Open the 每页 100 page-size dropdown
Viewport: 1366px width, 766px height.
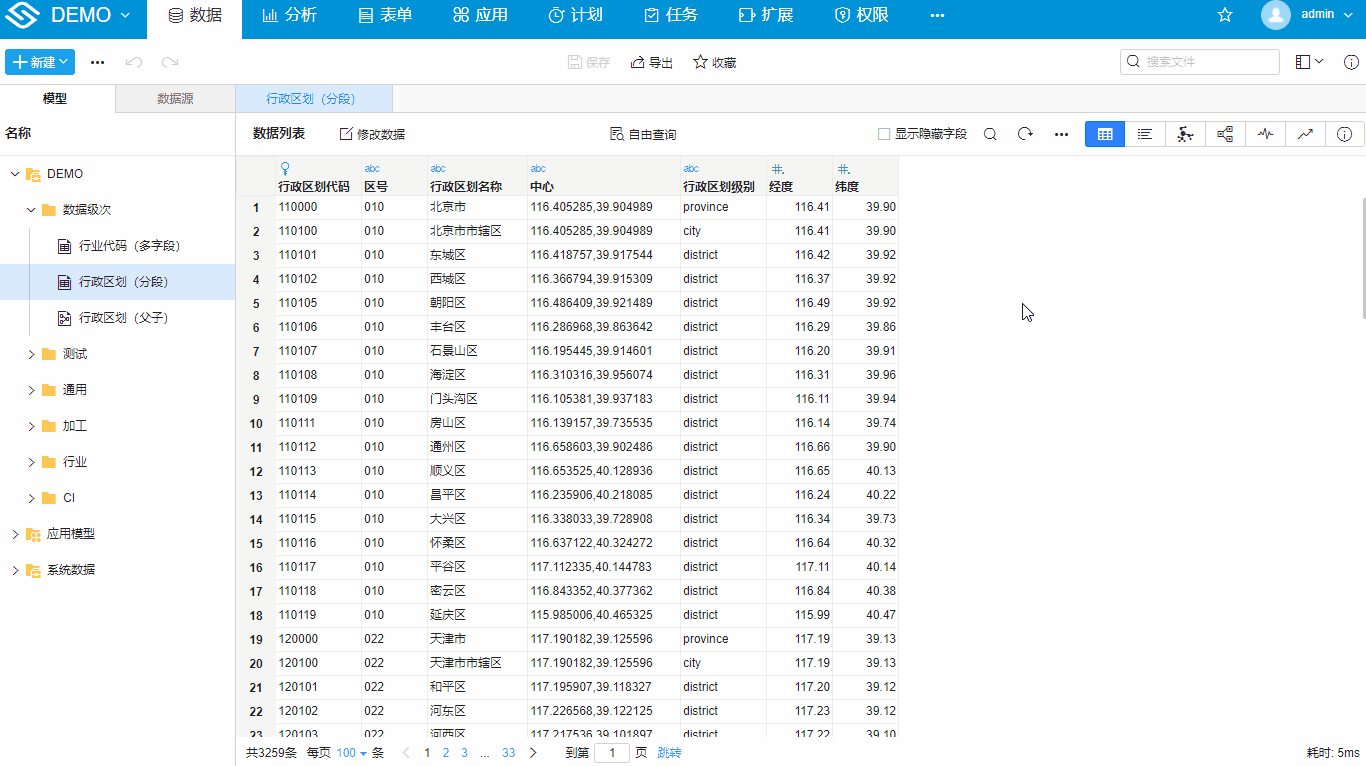(352, 753)
